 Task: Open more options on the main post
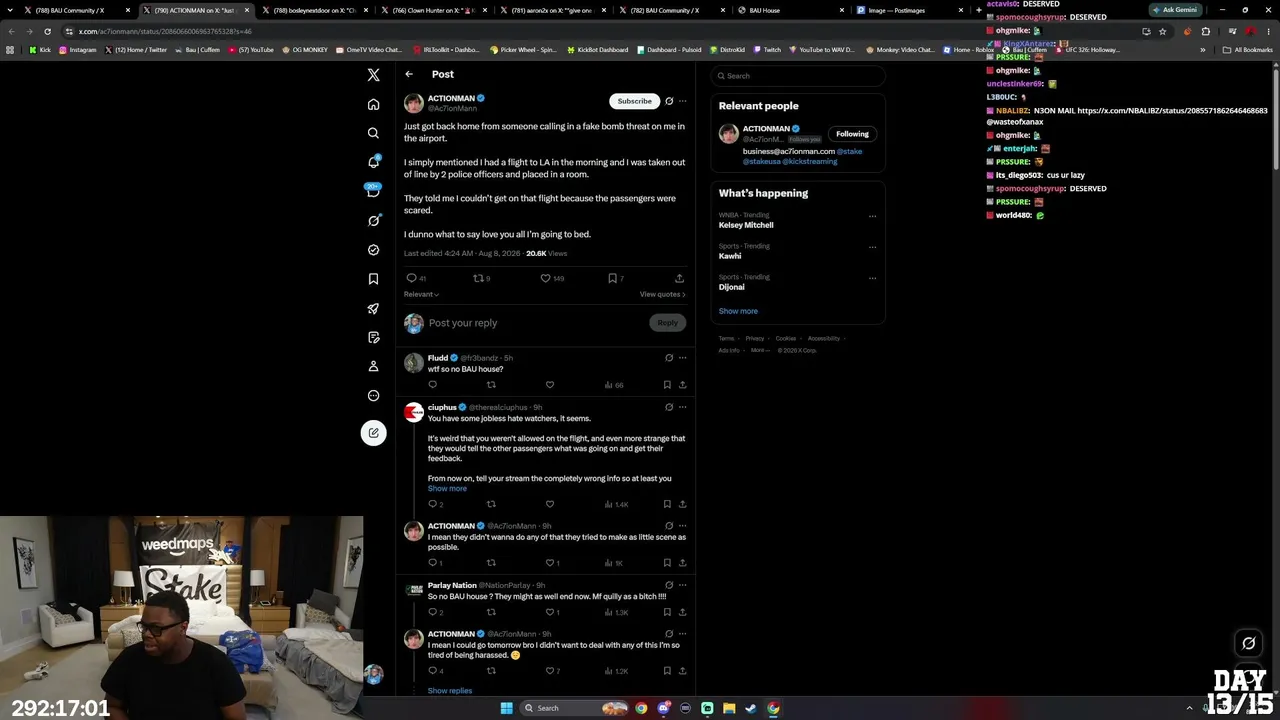[x=683, y=101]
